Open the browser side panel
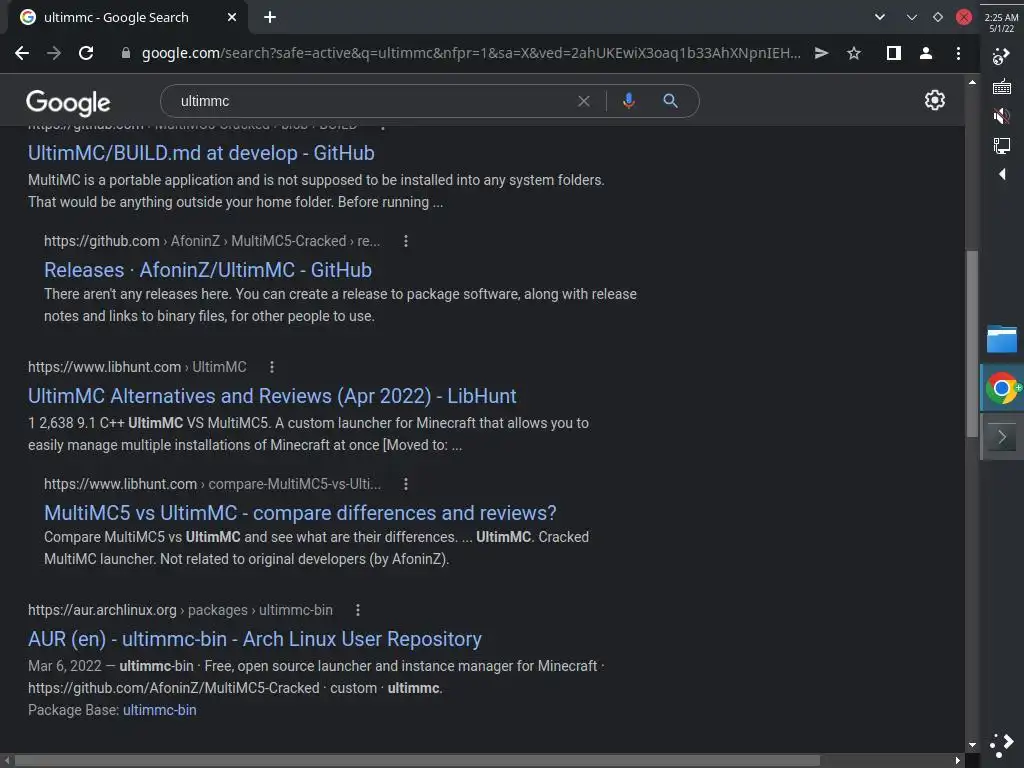This screenshot has height=768, width=1024. click(x=893, y=54)
